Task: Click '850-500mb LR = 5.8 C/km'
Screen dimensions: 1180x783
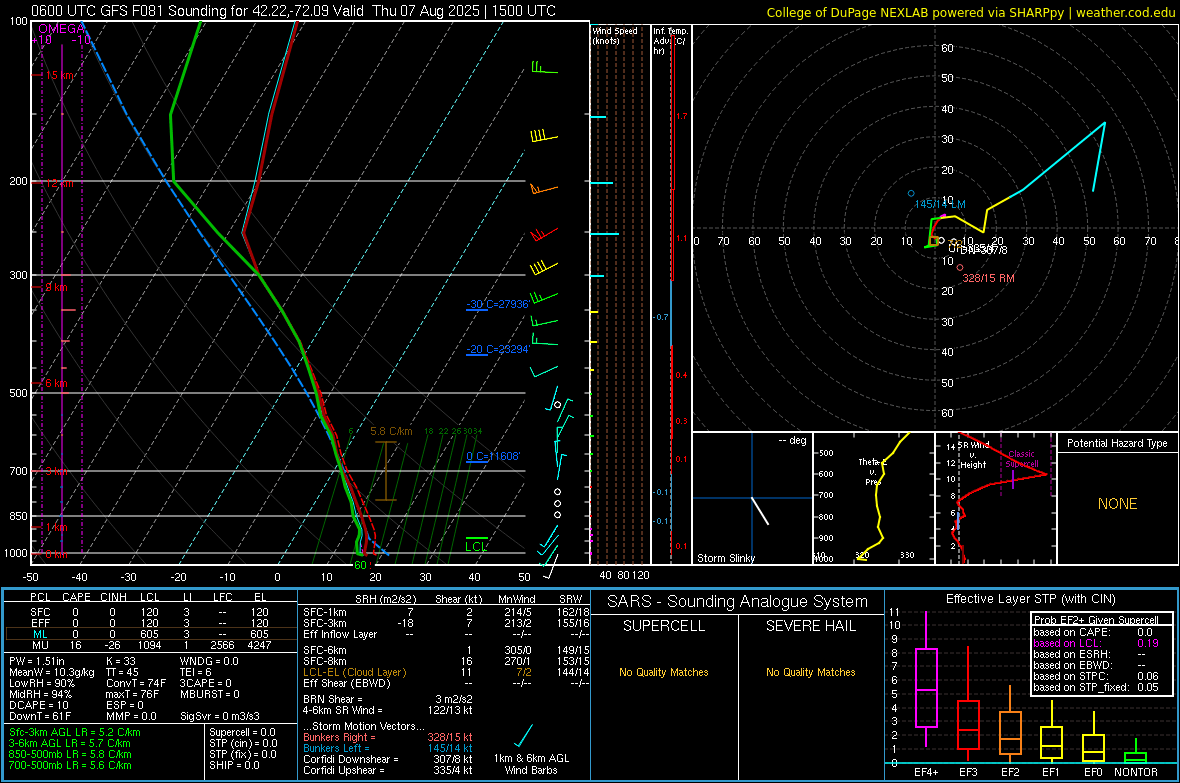Action: click(x=70, y=754)
